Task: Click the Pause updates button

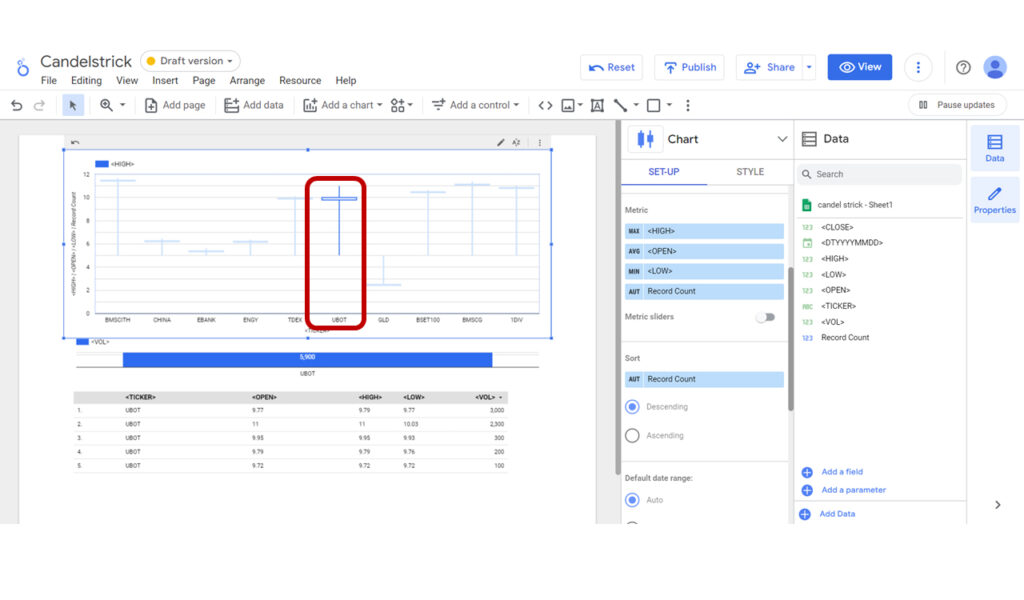Action: tap(957, 105)
